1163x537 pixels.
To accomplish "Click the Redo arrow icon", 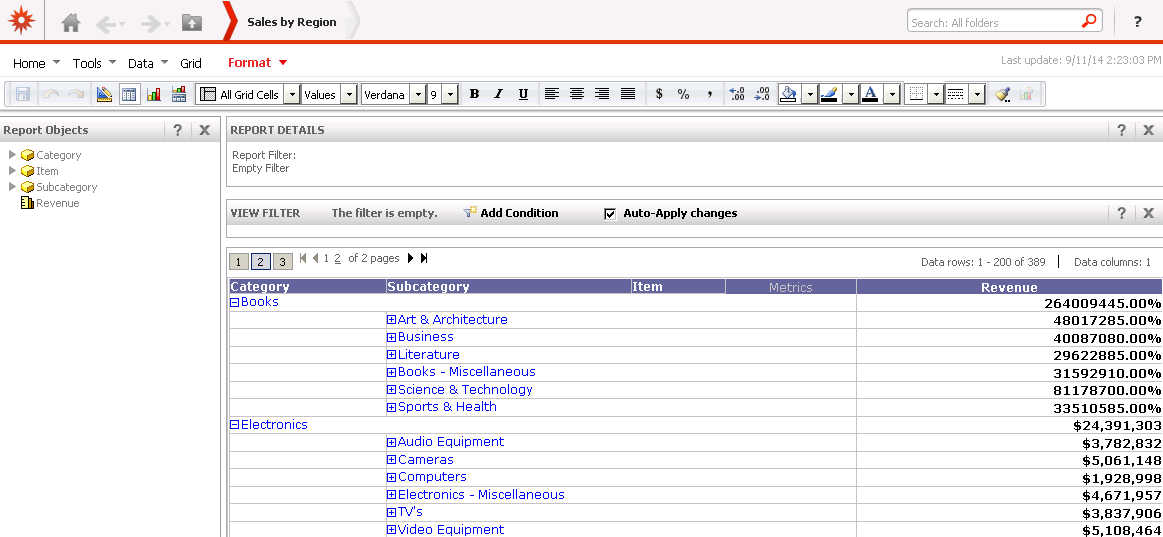I will click(76, 94).
